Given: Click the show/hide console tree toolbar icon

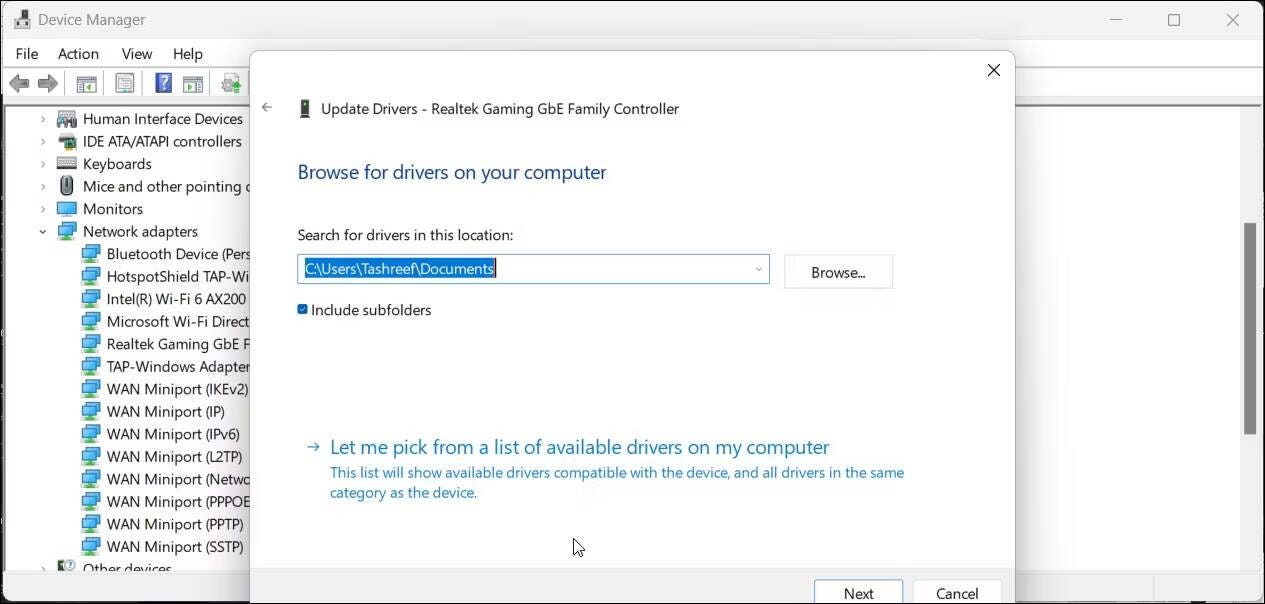Looking at the screenshot, I should coord(86,82).
